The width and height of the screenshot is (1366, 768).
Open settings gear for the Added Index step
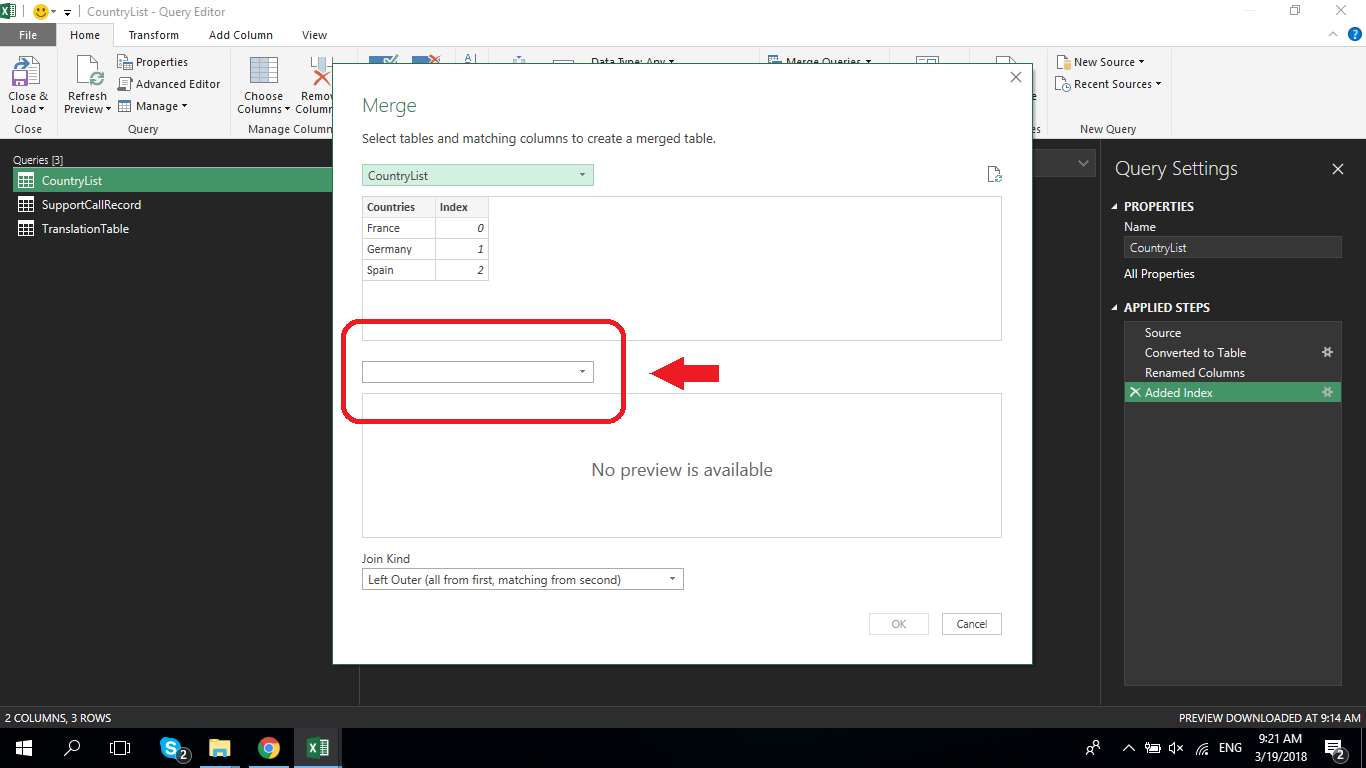click(x=1327, y=392)
